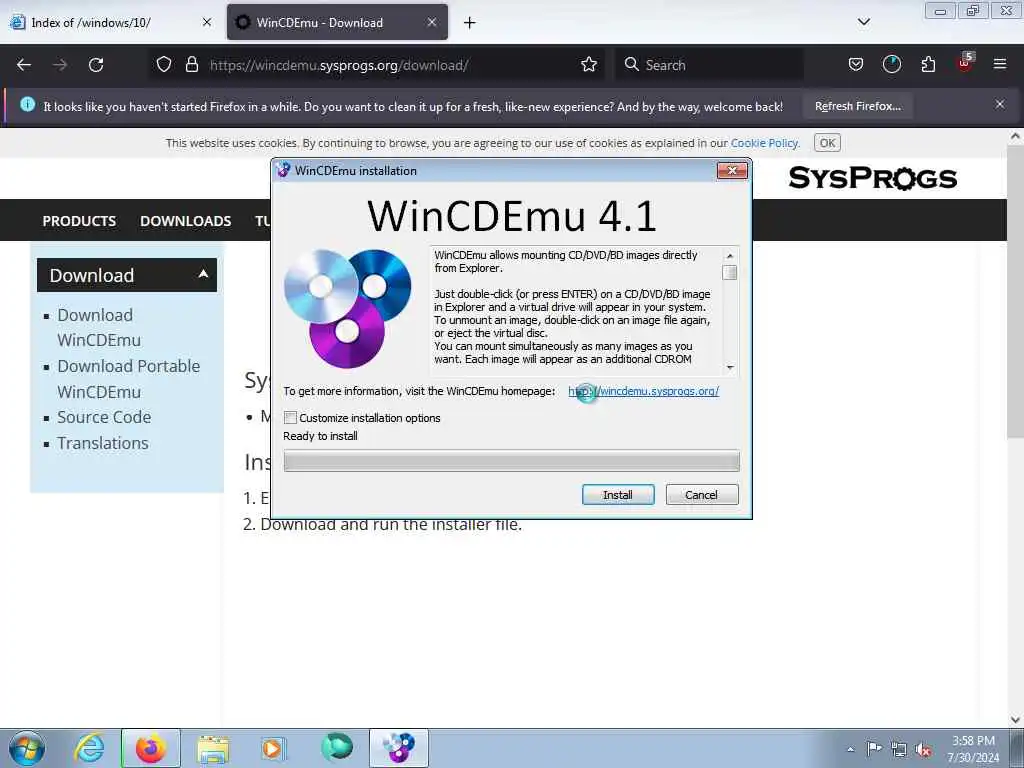This screenshot has width=1024, height=768.
Task: Show hidden system tray icons
Action: click(850, 750)
